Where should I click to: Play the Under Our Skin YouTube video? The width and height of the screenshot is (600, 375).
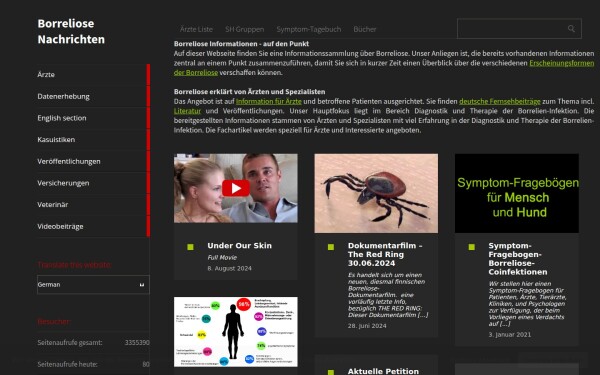(x=236, y=188)
